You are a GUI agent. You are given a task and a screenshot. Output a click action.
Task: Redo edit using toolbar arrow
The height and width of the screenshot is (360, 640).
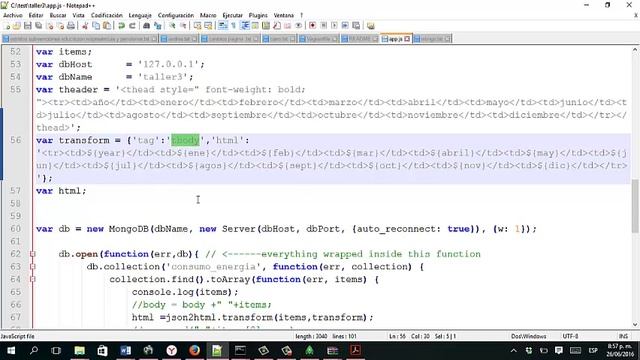pyautogui.click(x=132, y=26)
